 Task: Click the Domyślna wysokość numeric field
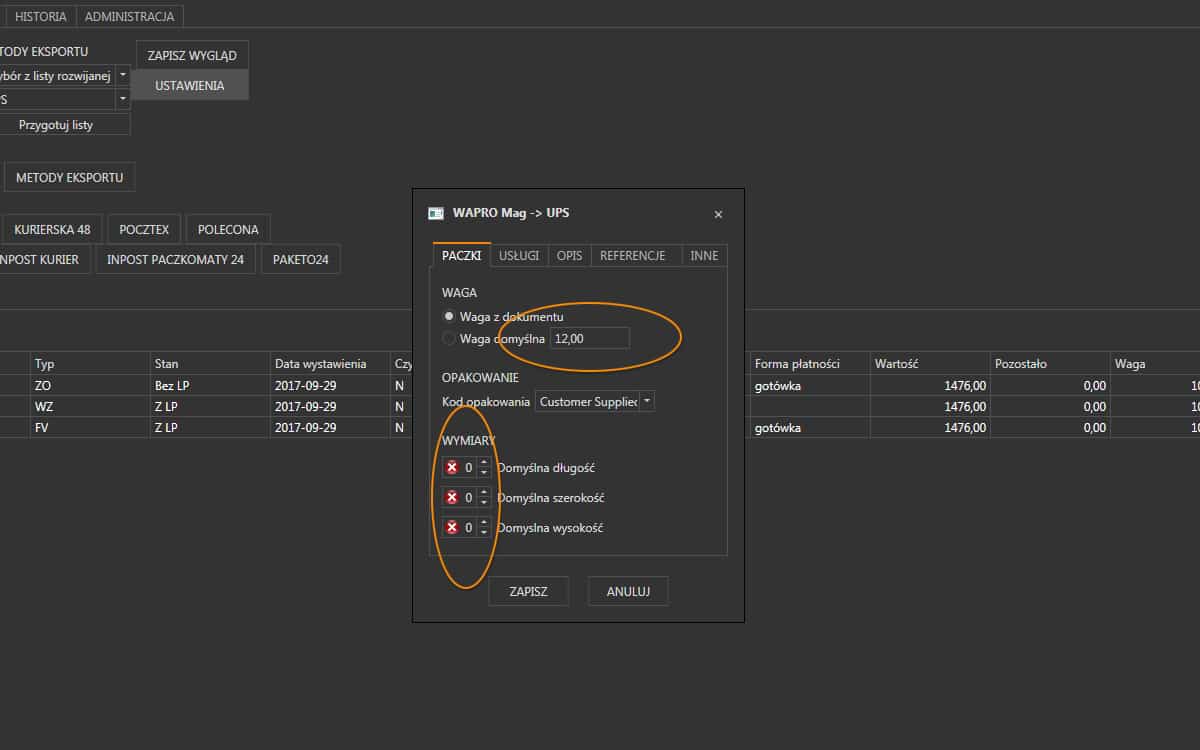coord(468,527)
